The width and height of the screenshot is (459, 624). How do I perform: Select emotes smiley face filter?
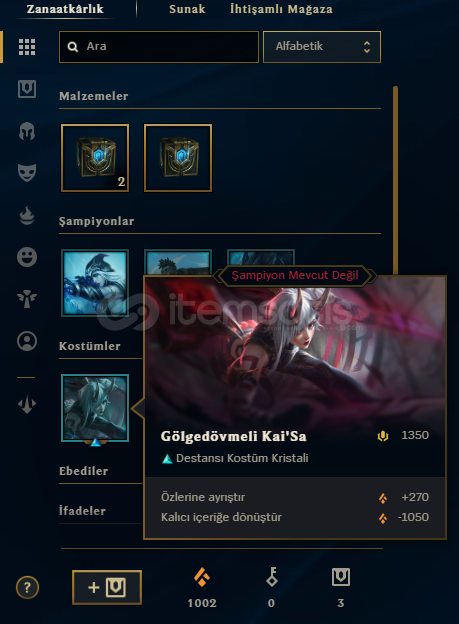27,257
